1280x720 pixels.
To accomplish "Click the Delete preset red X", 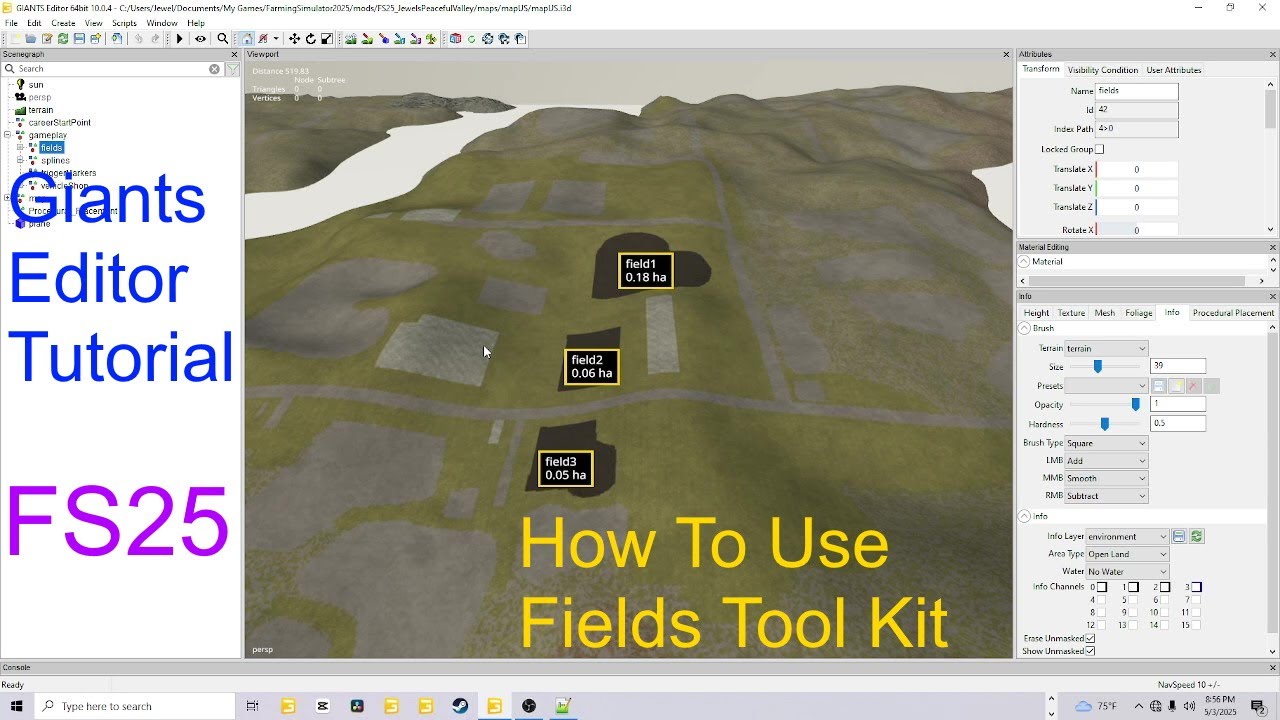I will tap(1193, 386).
